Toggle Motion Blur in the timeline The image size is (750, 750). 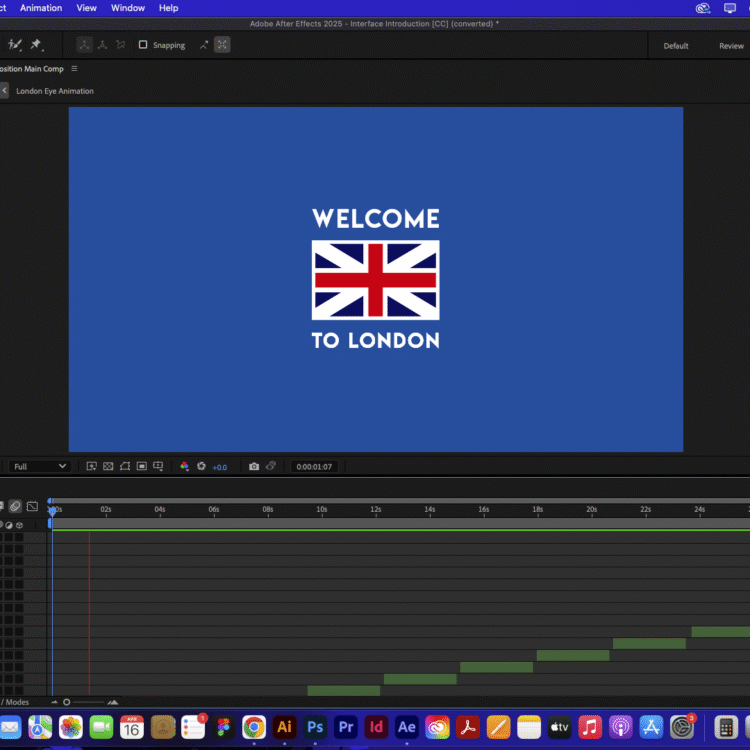tap(15, 506)
